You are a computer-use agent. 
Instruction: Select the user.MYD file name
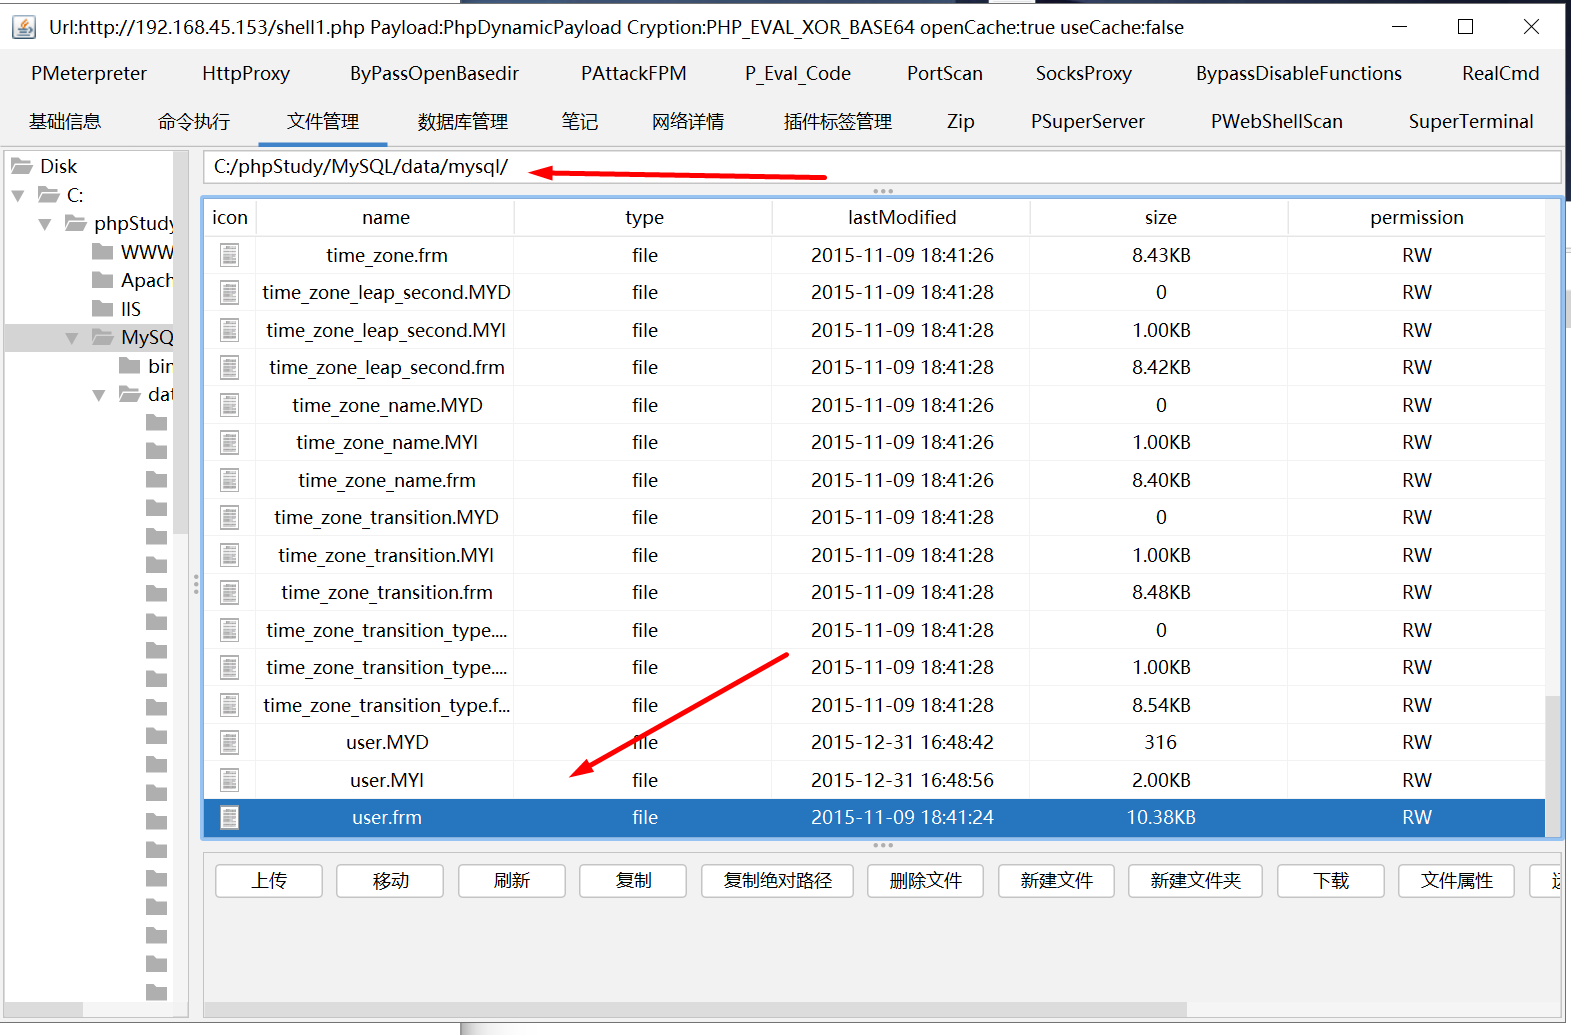[387, 742]
